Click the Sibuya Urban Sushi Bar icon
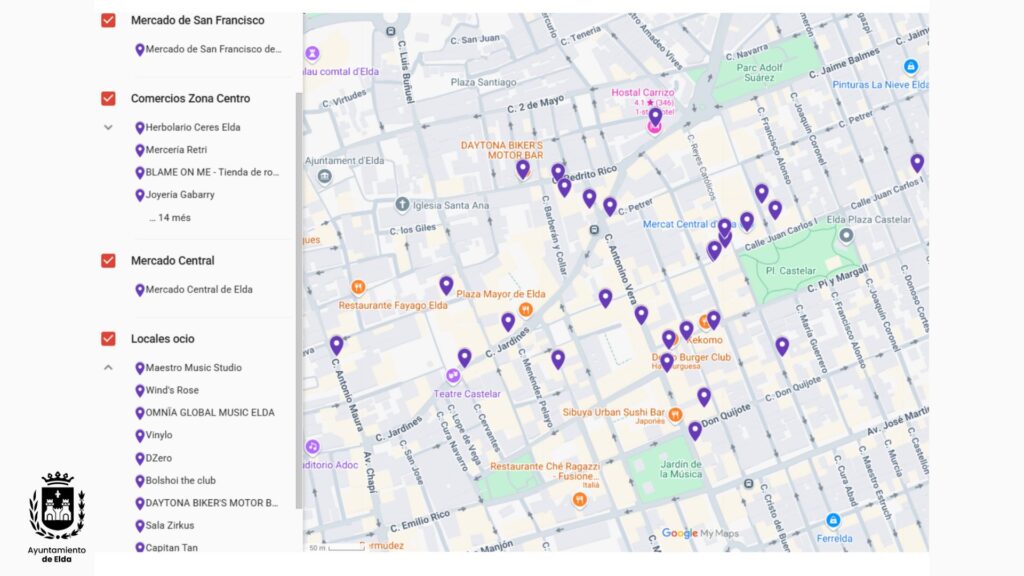The height and width of the screenshot is (576, 1024). point(675,414)
